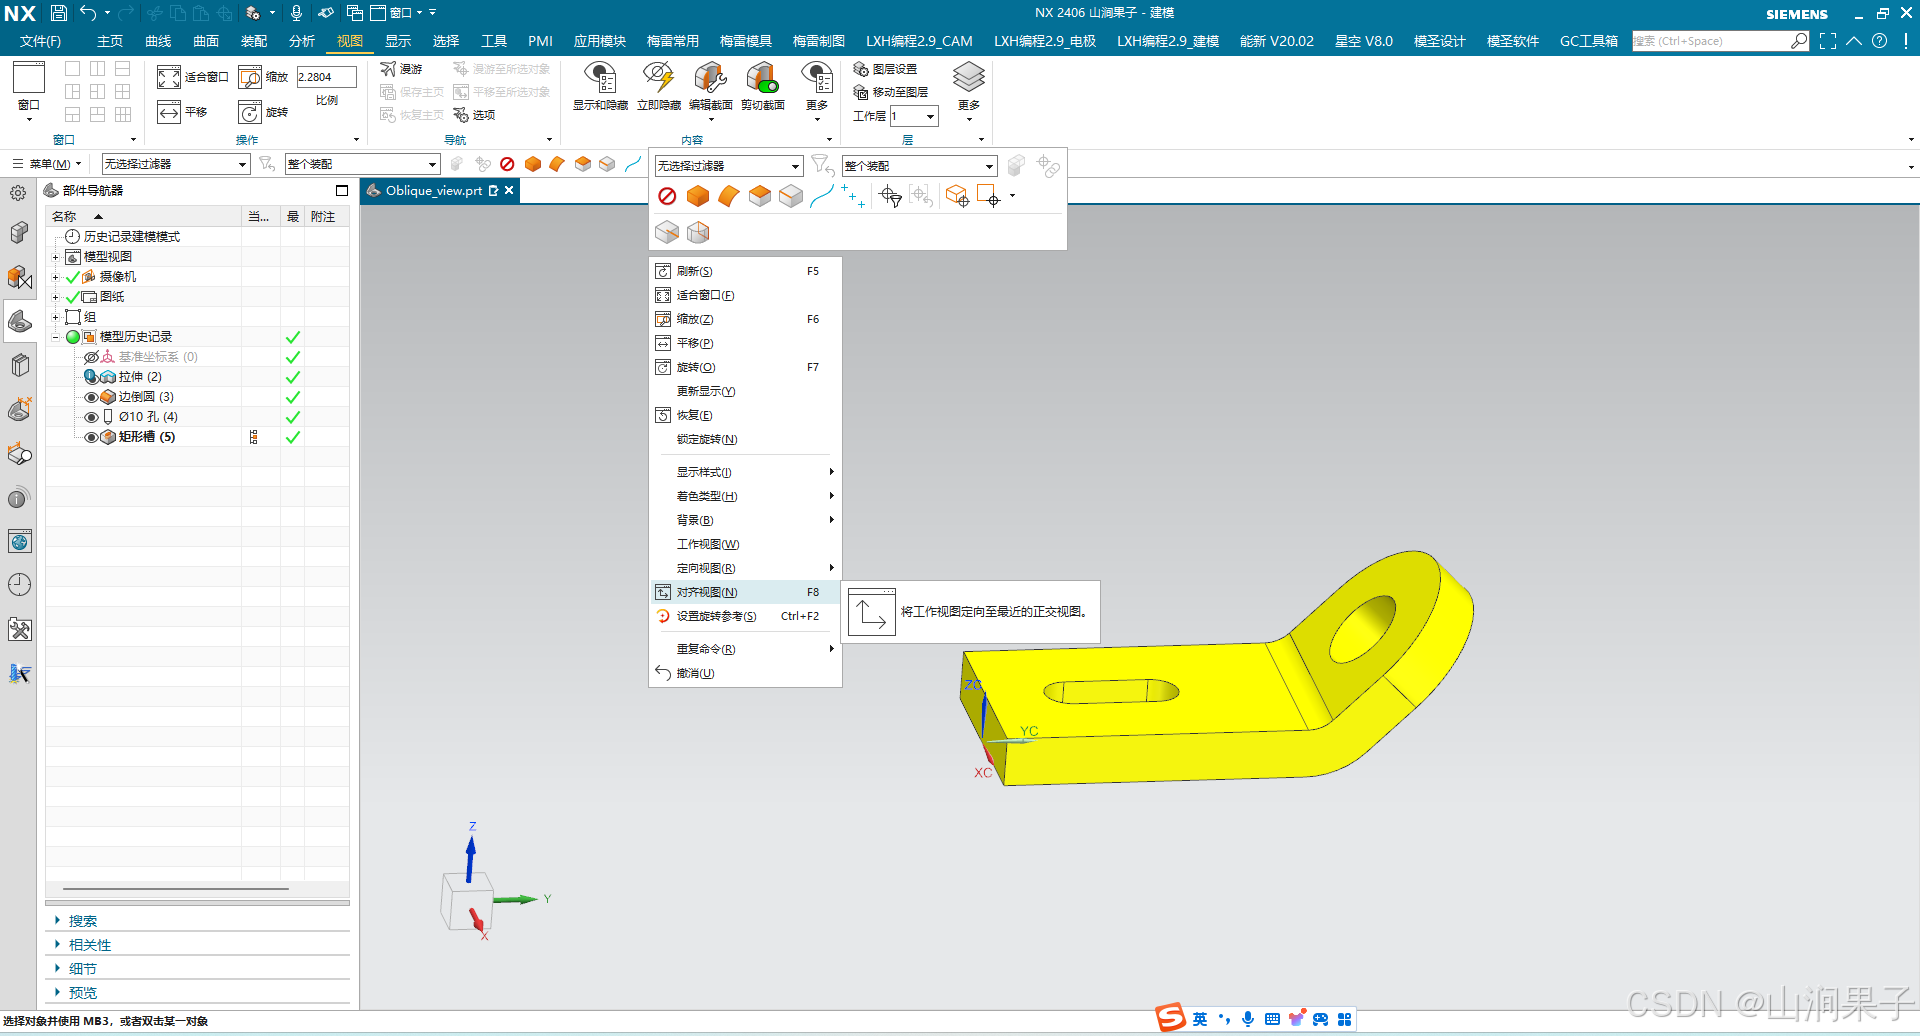1920x1036 pixels.
Task: Select the Zoom (缩放) tool icon
Action: point(250,77)
